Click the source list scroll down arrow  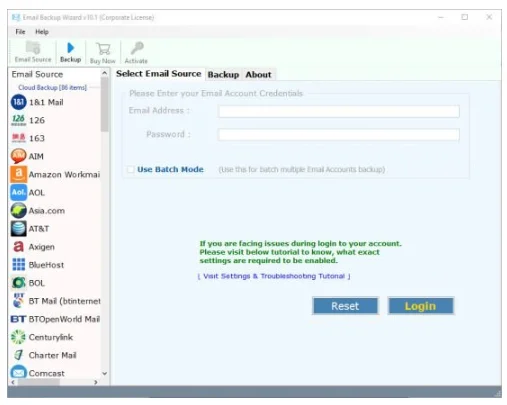pos(105,373)
